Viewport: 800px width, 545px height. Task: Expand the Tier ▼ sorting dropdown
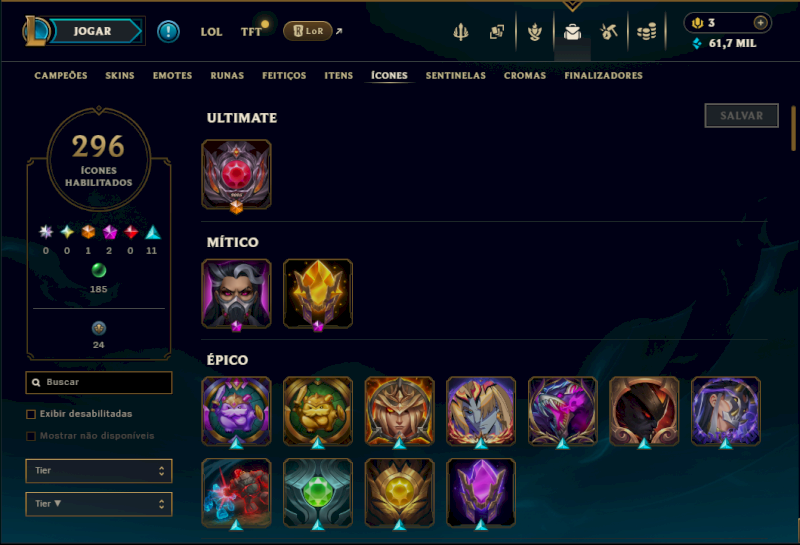point(99,504)
